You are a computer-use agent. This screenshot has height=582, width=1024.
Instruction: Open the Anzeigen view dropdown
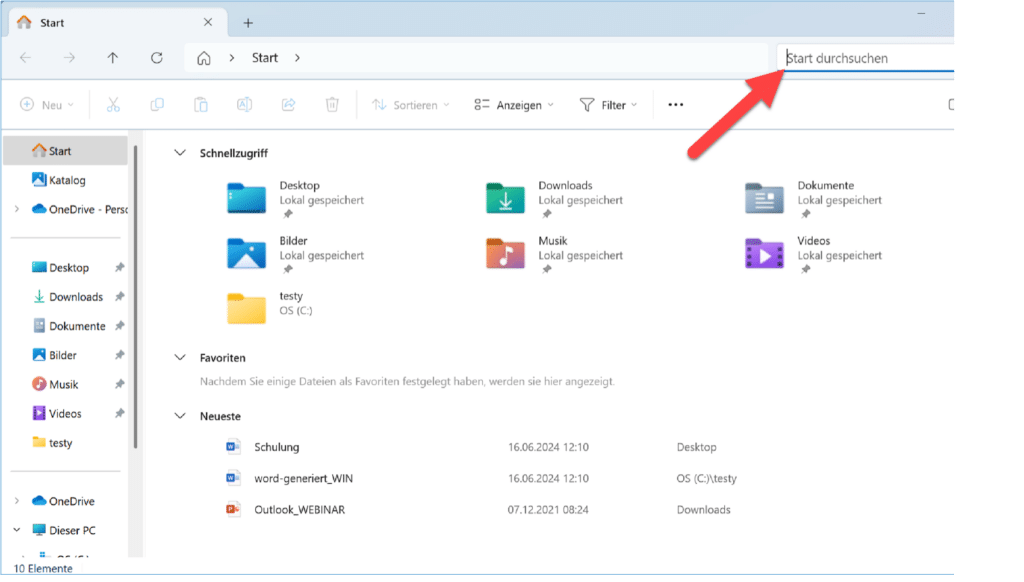pos(514,105)
